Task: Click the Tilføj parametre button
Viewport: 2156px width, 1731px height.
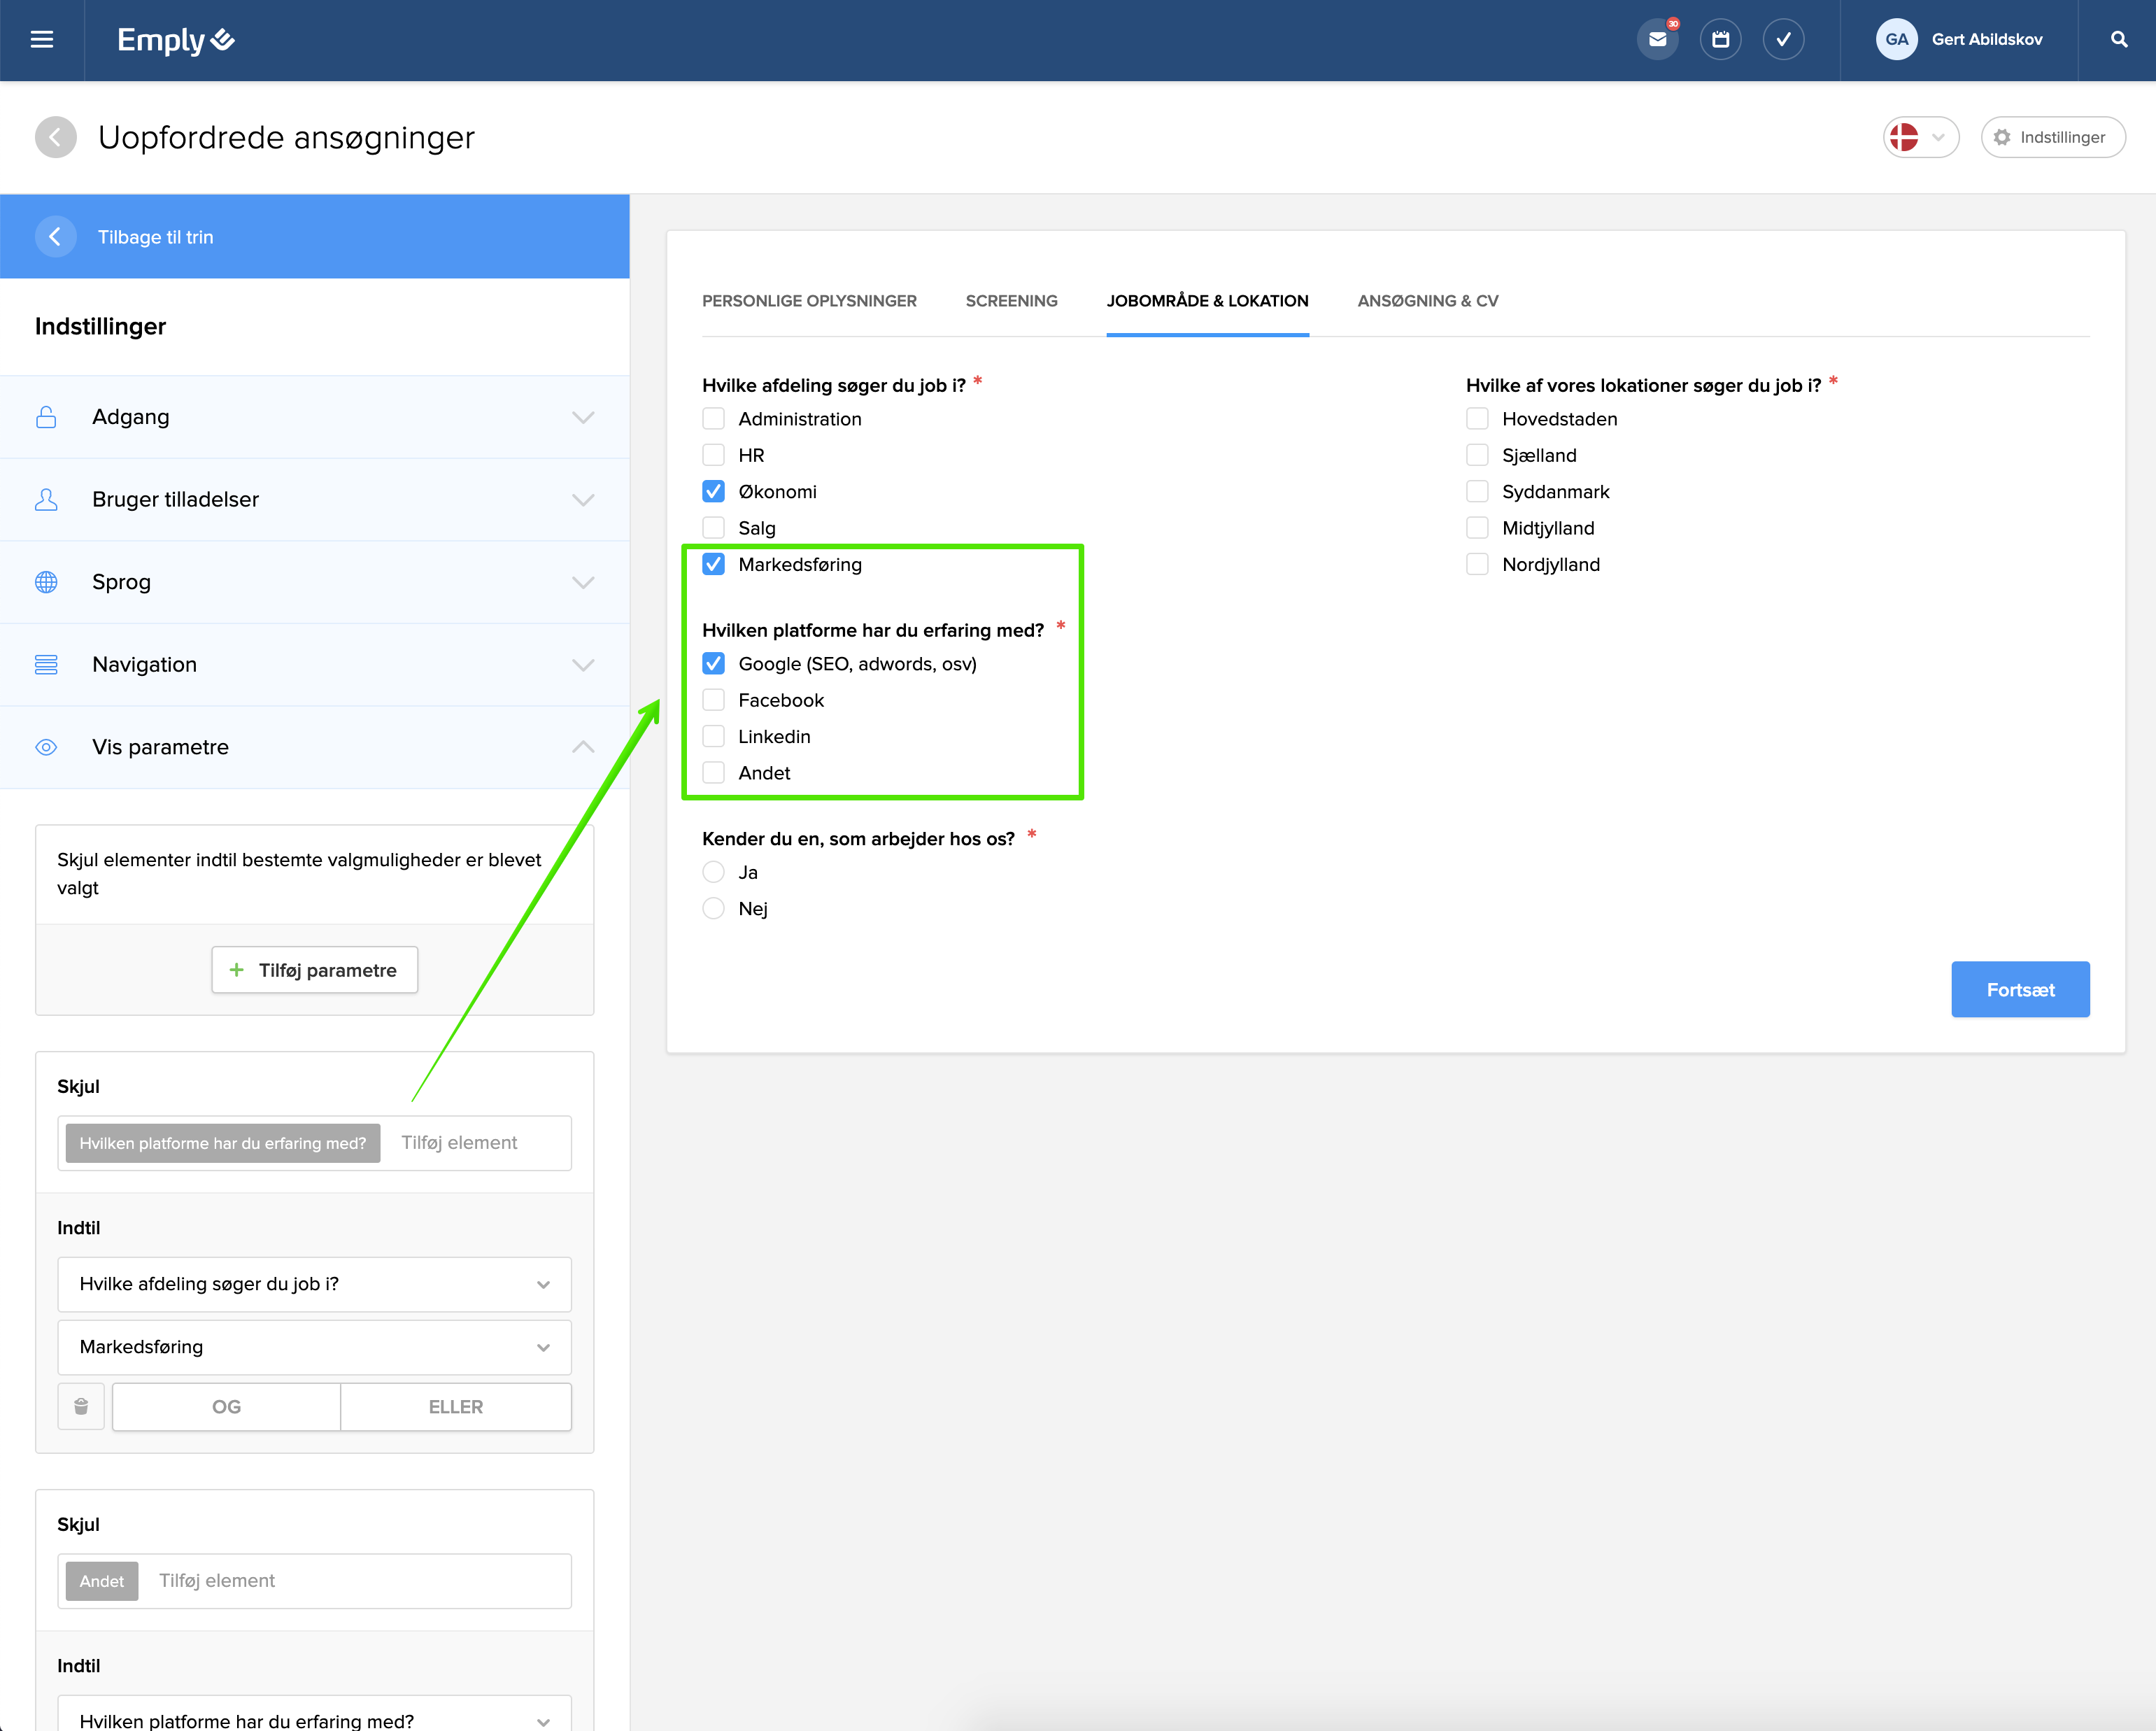Action: click(x=314, y=970)
